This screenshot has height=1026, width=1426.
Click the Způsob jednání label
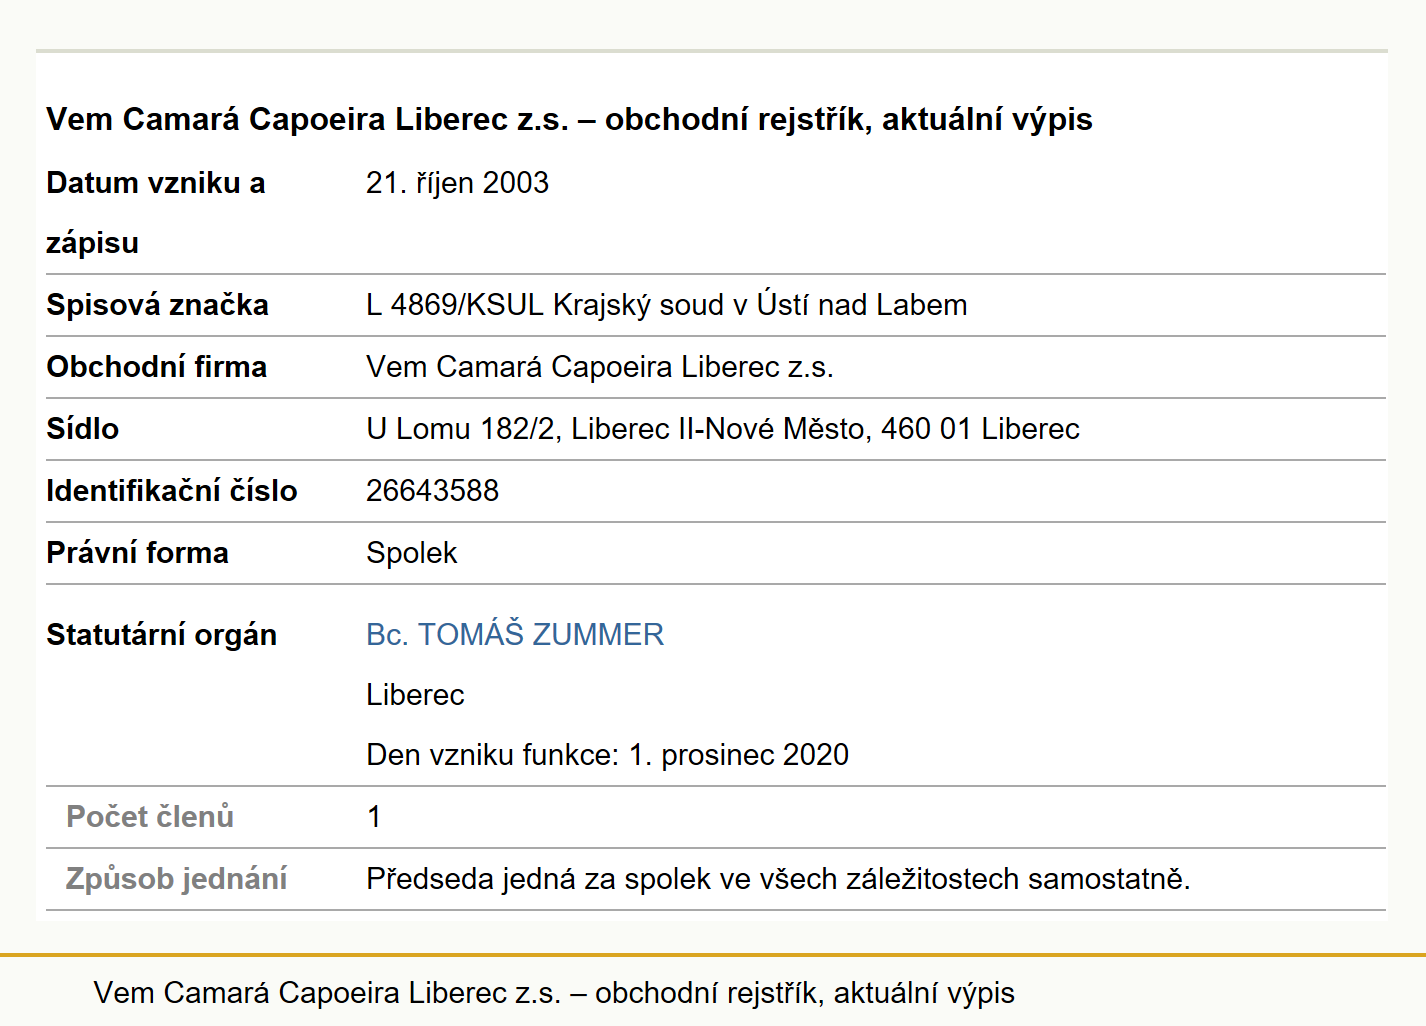point(176,879)
